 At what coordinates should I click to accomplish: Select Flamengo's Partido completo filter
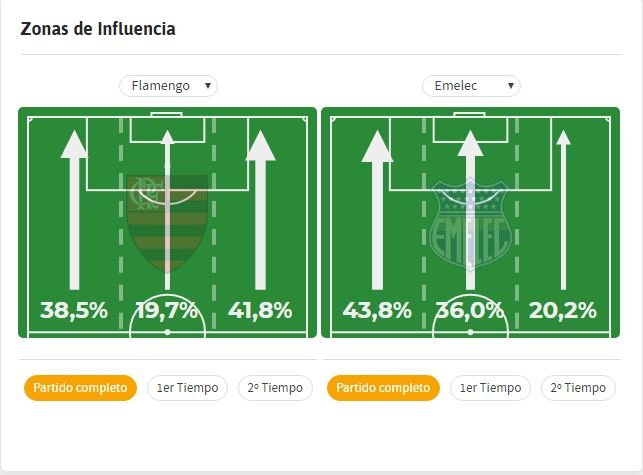80,388
